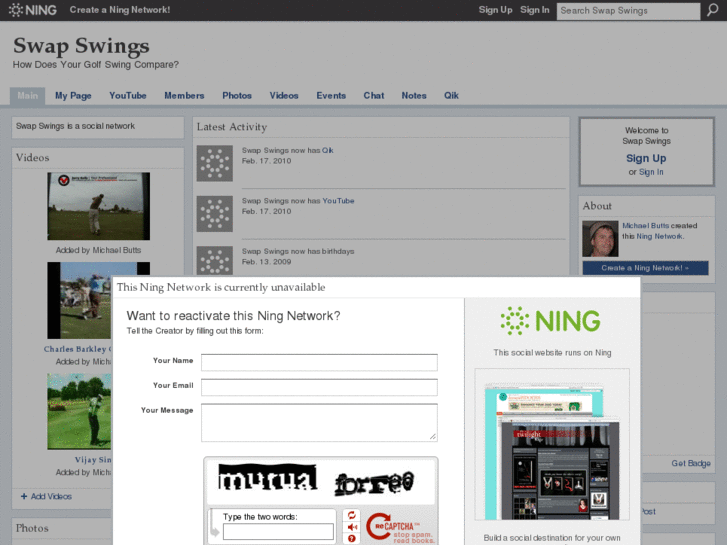Screen dimensions: 727x545
Task: Click Sign In in the top bar
Action: pos(535,10)
